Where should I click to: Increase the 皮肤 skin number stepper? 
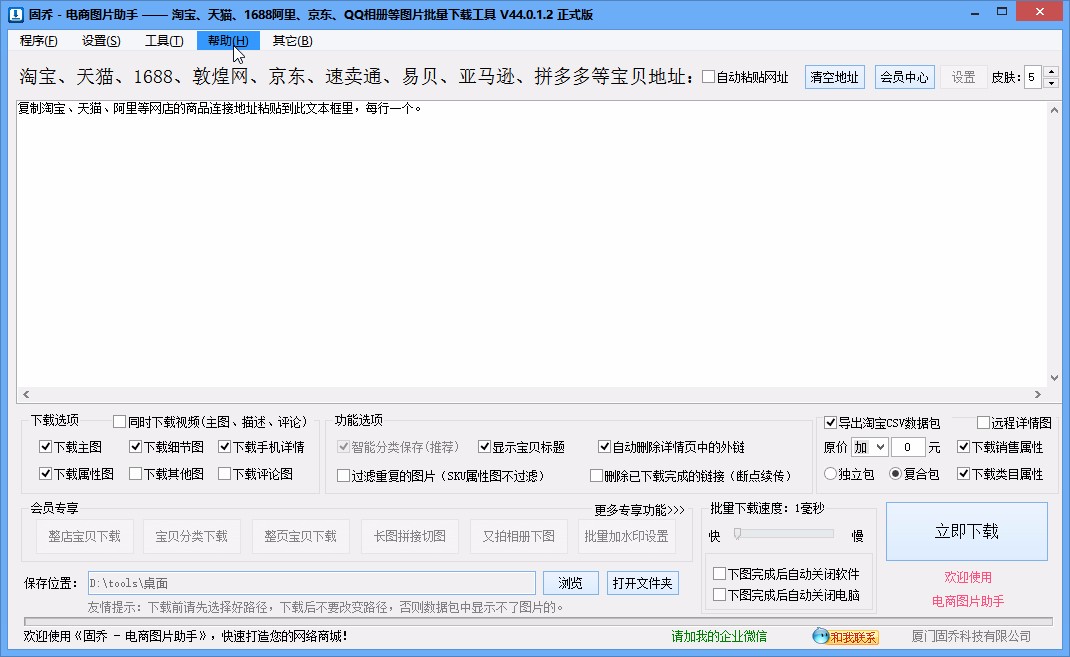pos(1050,71)
